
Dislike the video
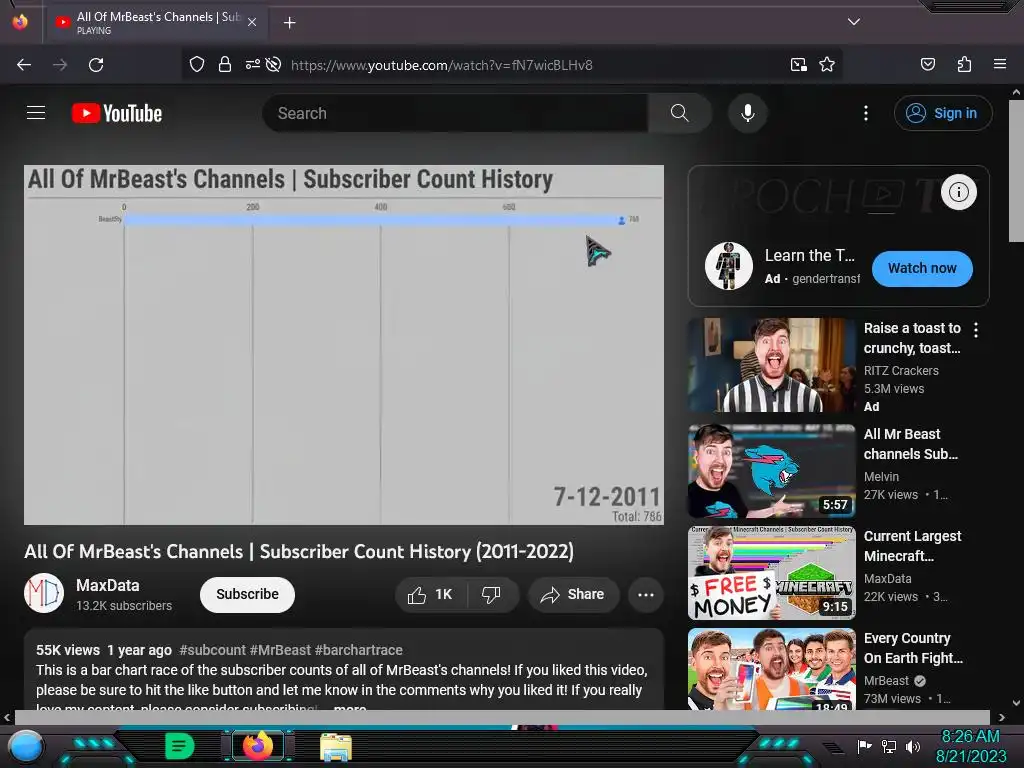pyautogui.click(x=491, y=594)
